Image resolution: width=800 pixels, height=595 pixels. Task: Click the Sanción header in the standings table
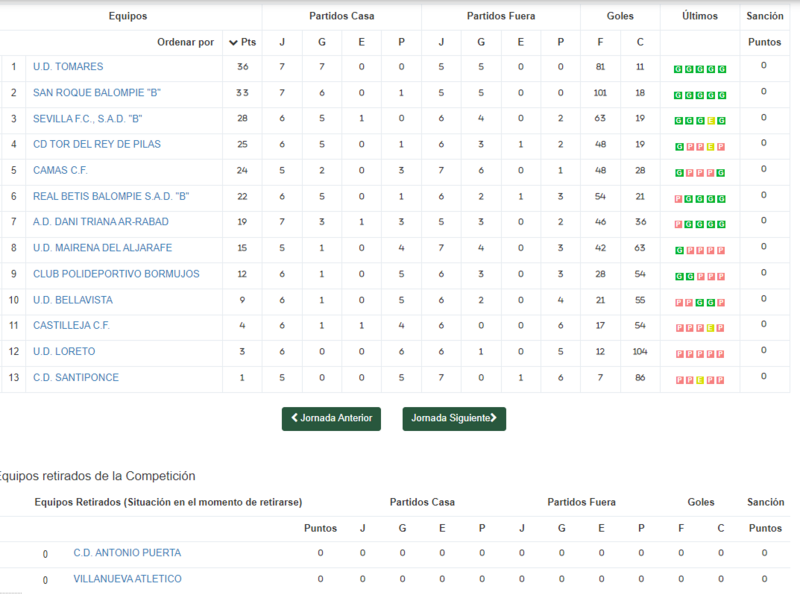click(x=765, y=16)
